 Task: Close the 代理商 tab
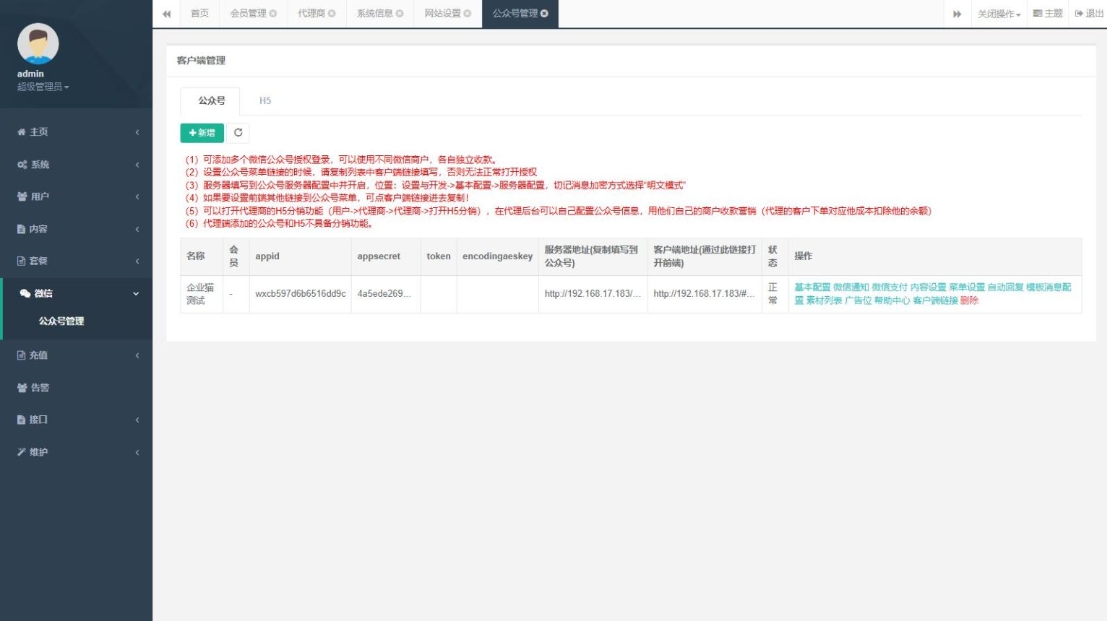[332, 13]
